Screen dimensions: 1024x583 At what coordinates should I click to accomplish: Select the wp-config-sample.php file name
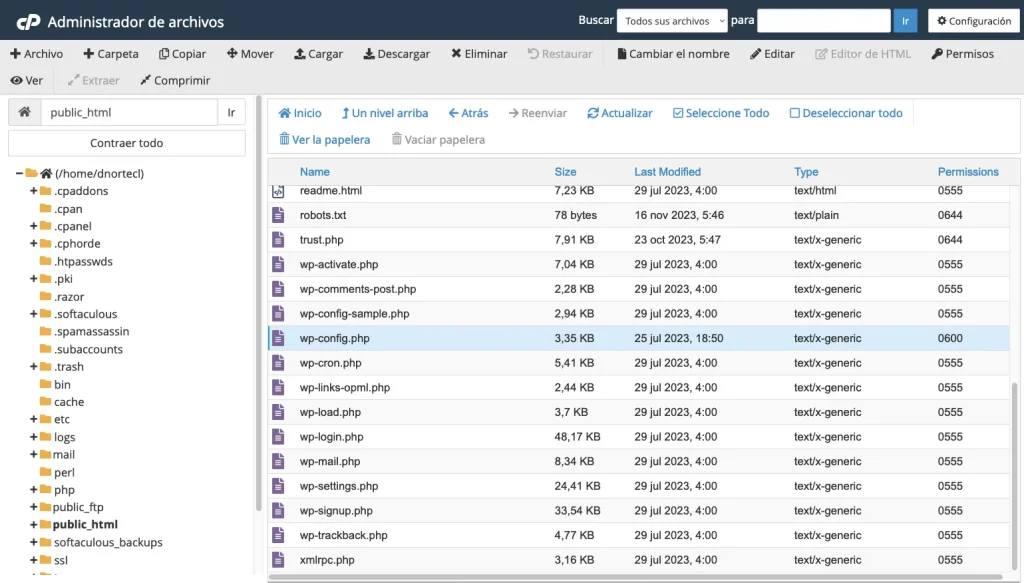(355, 313)
